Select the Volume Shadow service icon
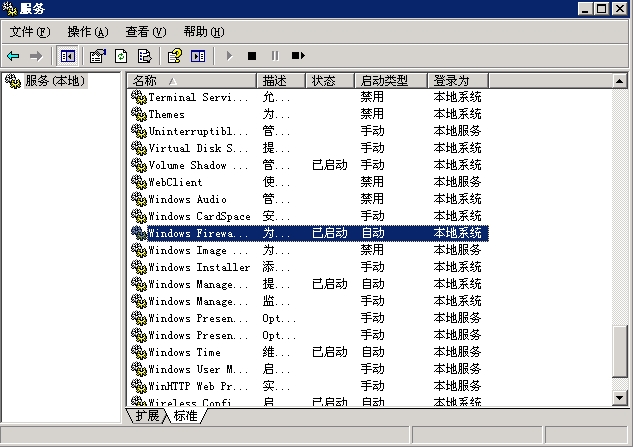The height and width of the screenshot is (447, 633). pos(138,165)
